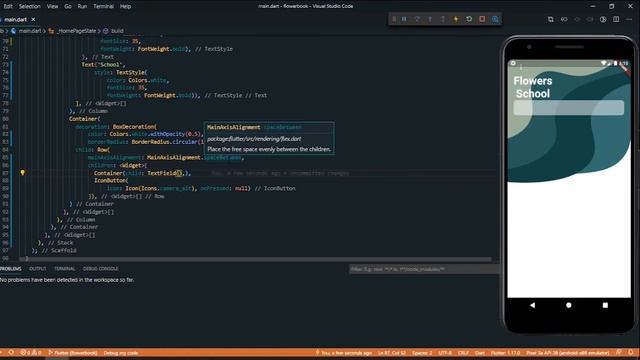Screen dimensions: 640x360
Task: Click the Step Into debug icon
Action: coord(430,19)
